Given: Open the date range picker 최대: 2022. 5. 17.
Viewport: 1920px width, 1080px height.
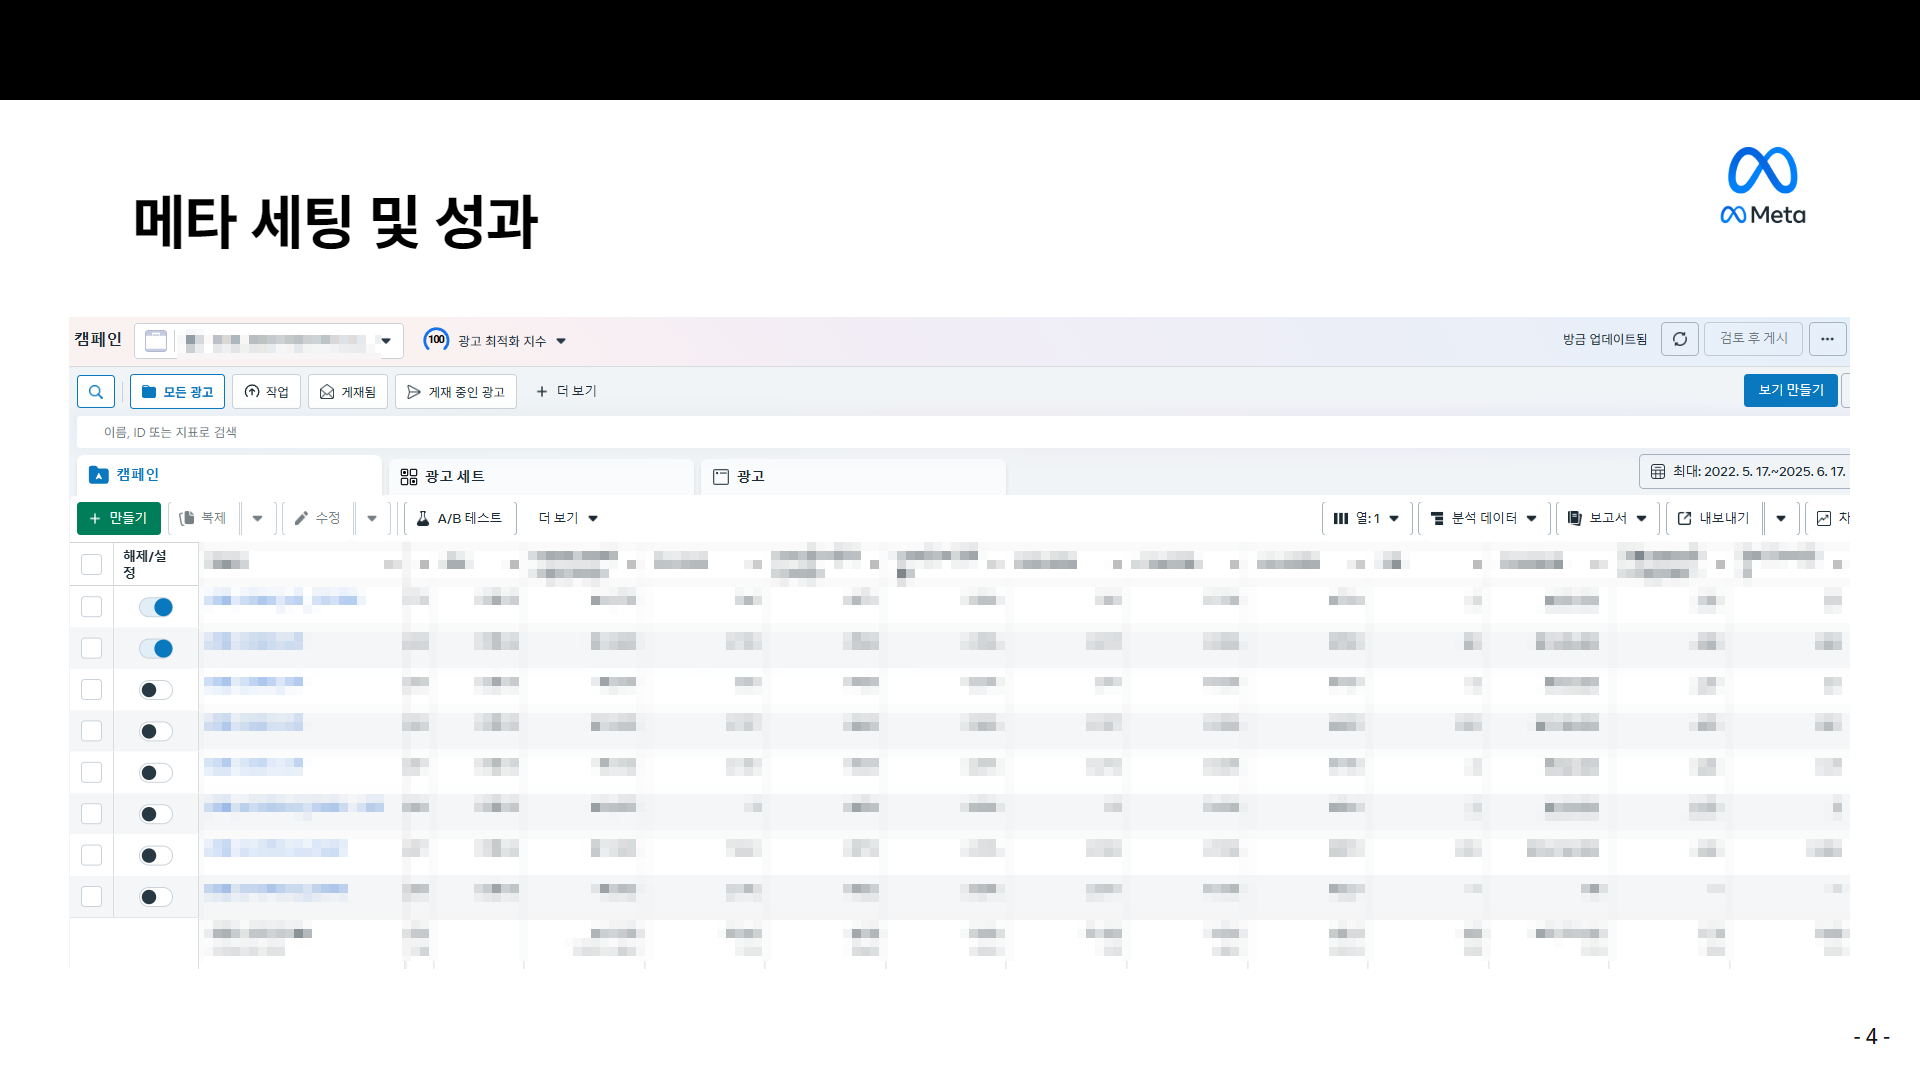Looking at the screenshot, I should tap(1745, 471).
